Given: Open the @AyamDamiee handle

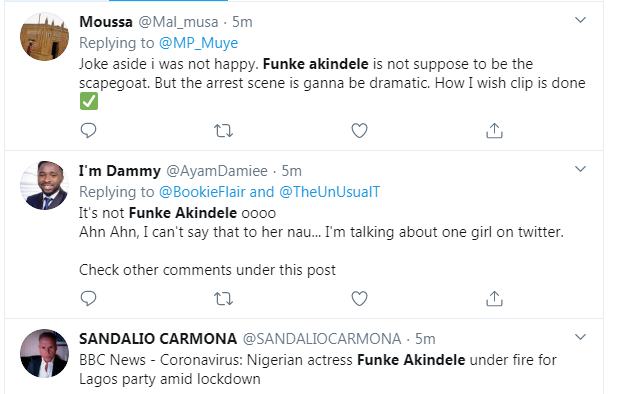Looking at the screenshot, I should pyautogui.click(x=217, y=171).
